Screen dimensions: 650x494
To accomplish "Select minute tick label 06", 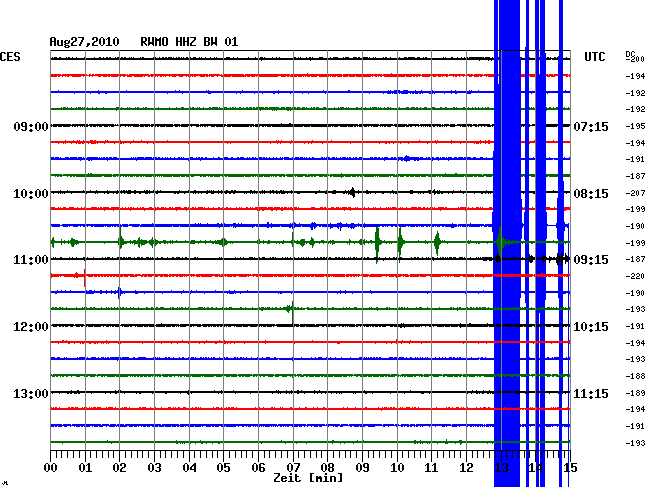I will [x=259, y=468].
